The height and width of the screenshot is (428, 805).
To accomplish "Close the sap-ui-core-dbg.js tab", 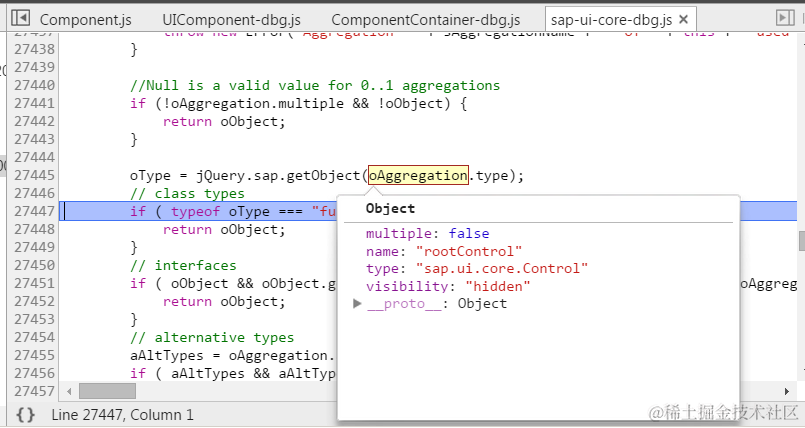I will 683,20.
